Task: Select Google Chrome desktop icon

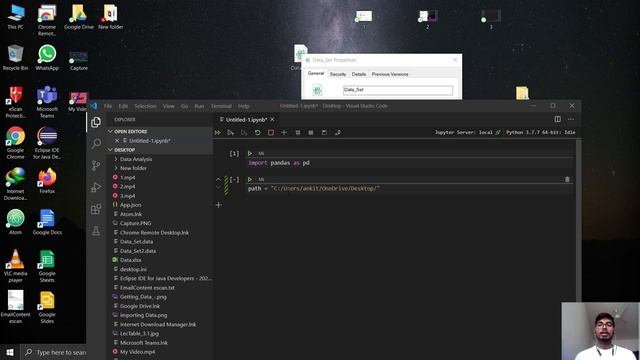Action: [x=16, y=143]
